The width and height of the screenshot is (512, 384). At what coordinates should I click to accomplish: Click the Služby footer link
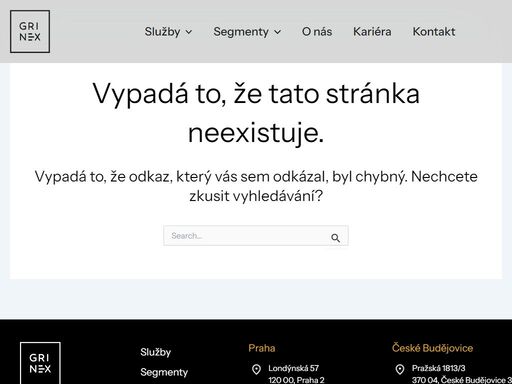[156, 352]
